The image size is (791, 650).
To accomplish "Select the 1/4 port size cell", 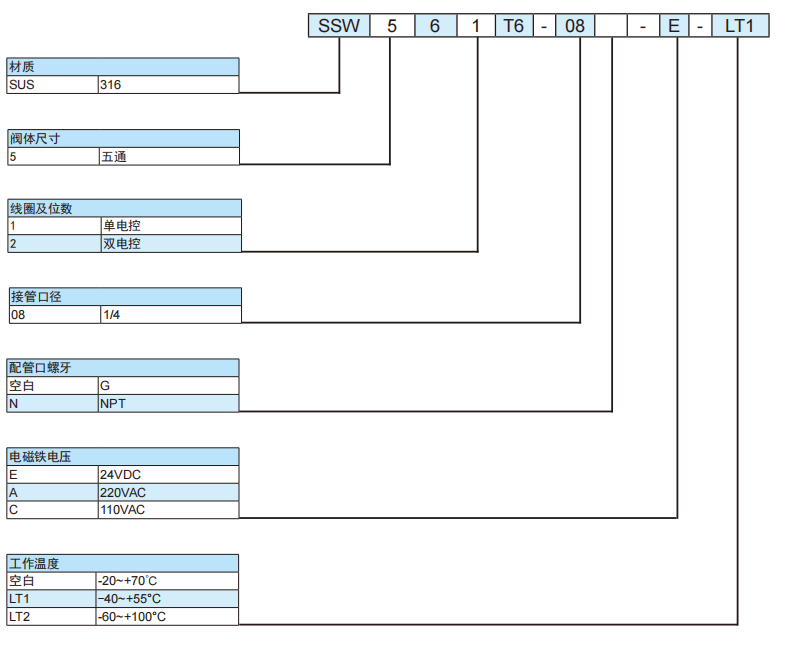I will click(x=170, y=315).
